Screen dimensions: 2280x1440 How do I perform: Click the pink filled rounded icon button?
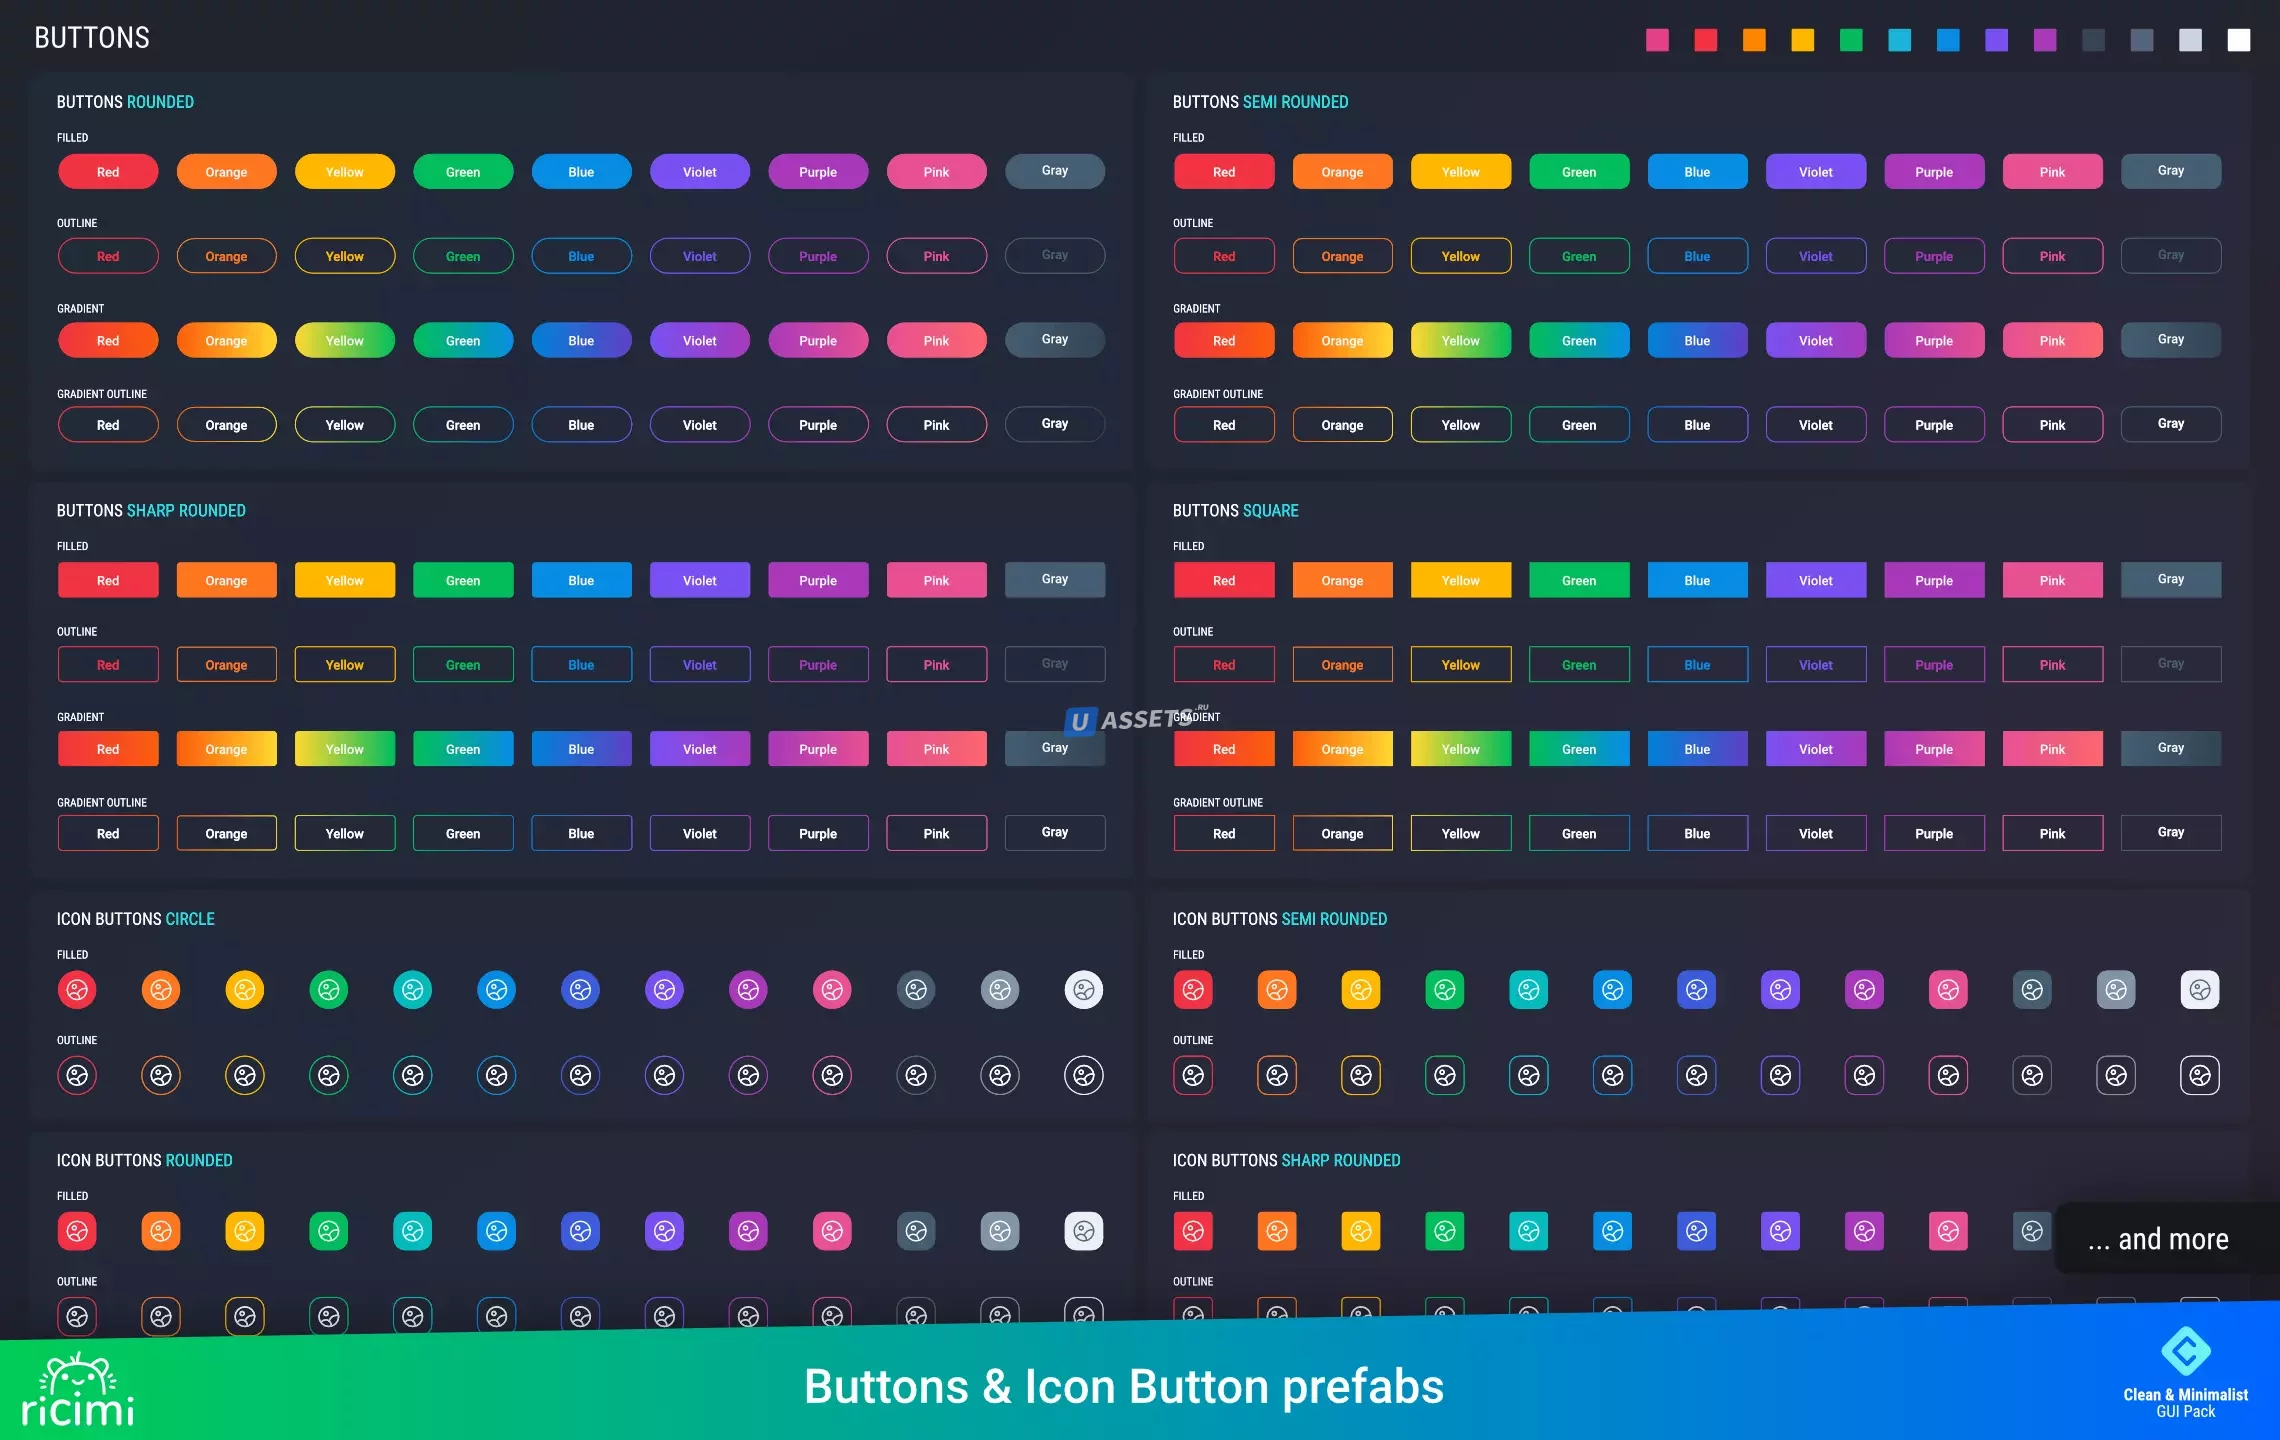(832, 1231)
